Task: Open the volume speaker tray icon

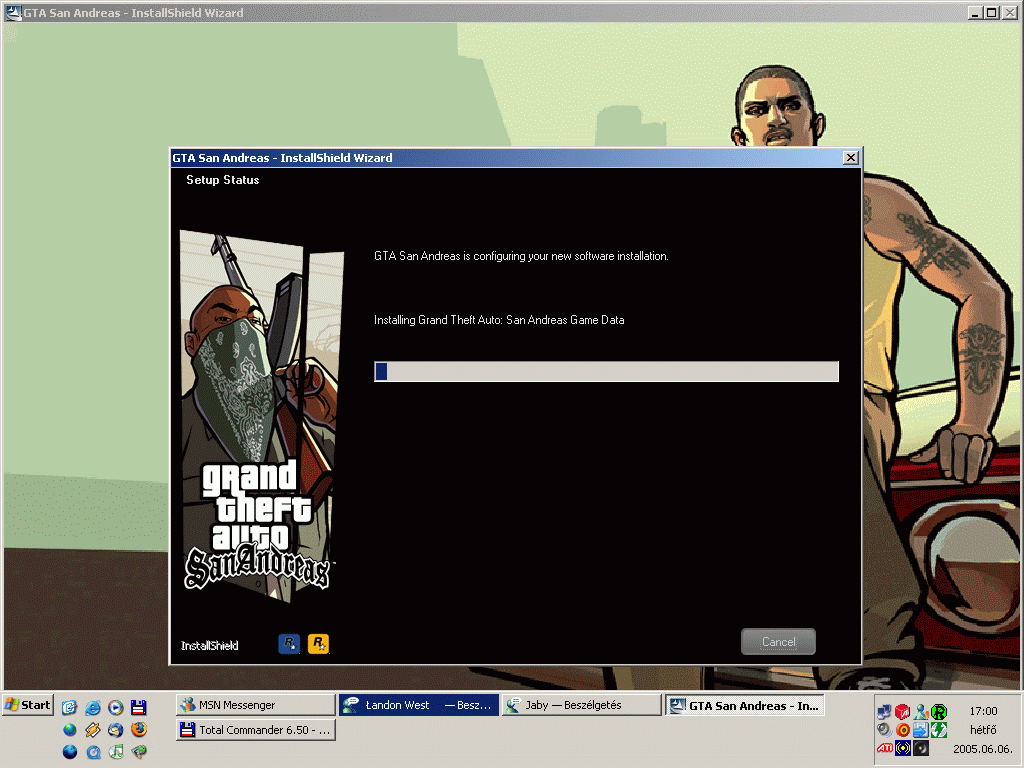Action: pos(884,730)
